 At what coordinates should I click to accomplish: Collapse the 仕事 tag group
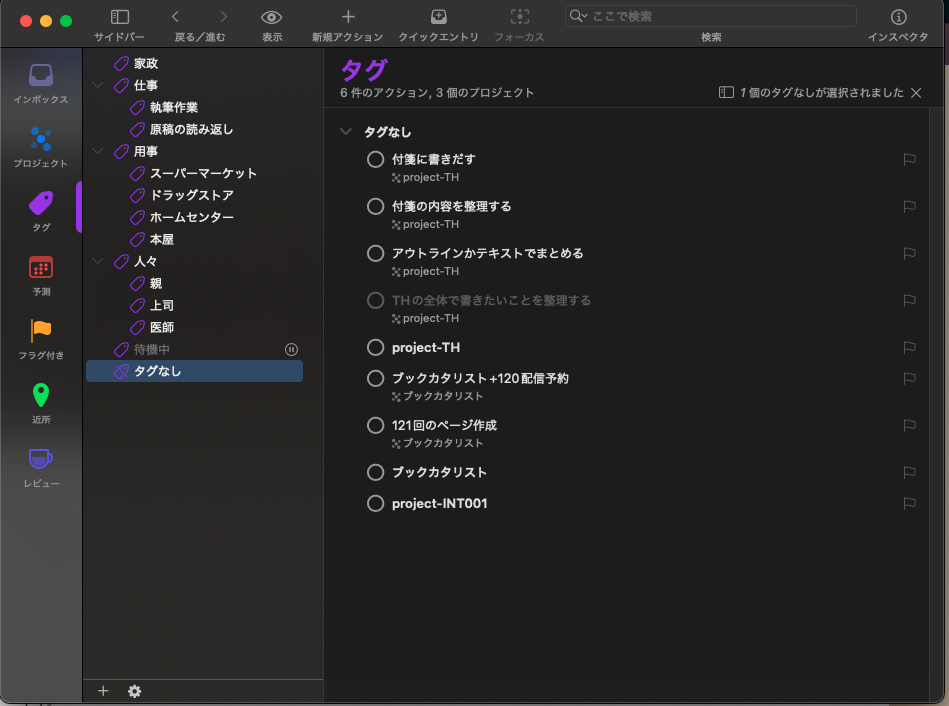pos(97,85)
